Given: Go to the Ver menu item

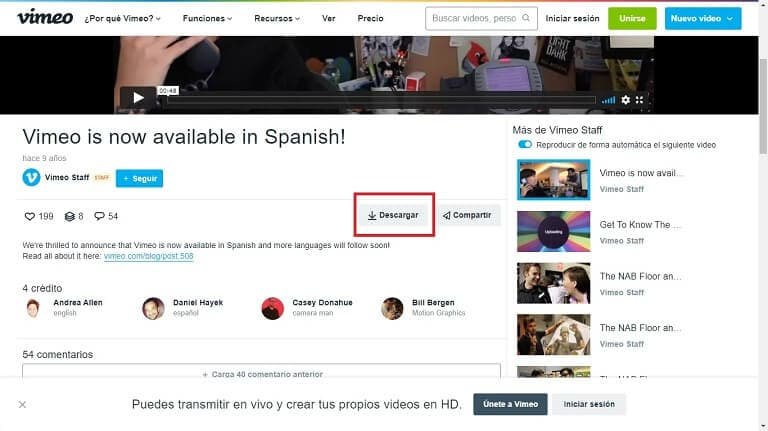Looking at the screenshot, I should pos(328,18).
